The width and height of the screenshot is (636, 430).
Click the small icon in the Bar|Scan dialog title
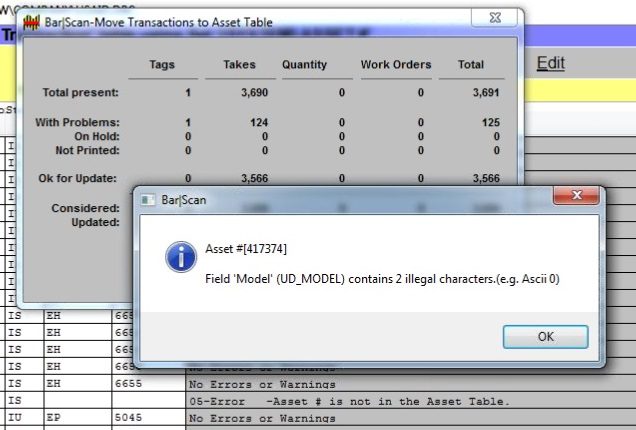pos(148,200)
